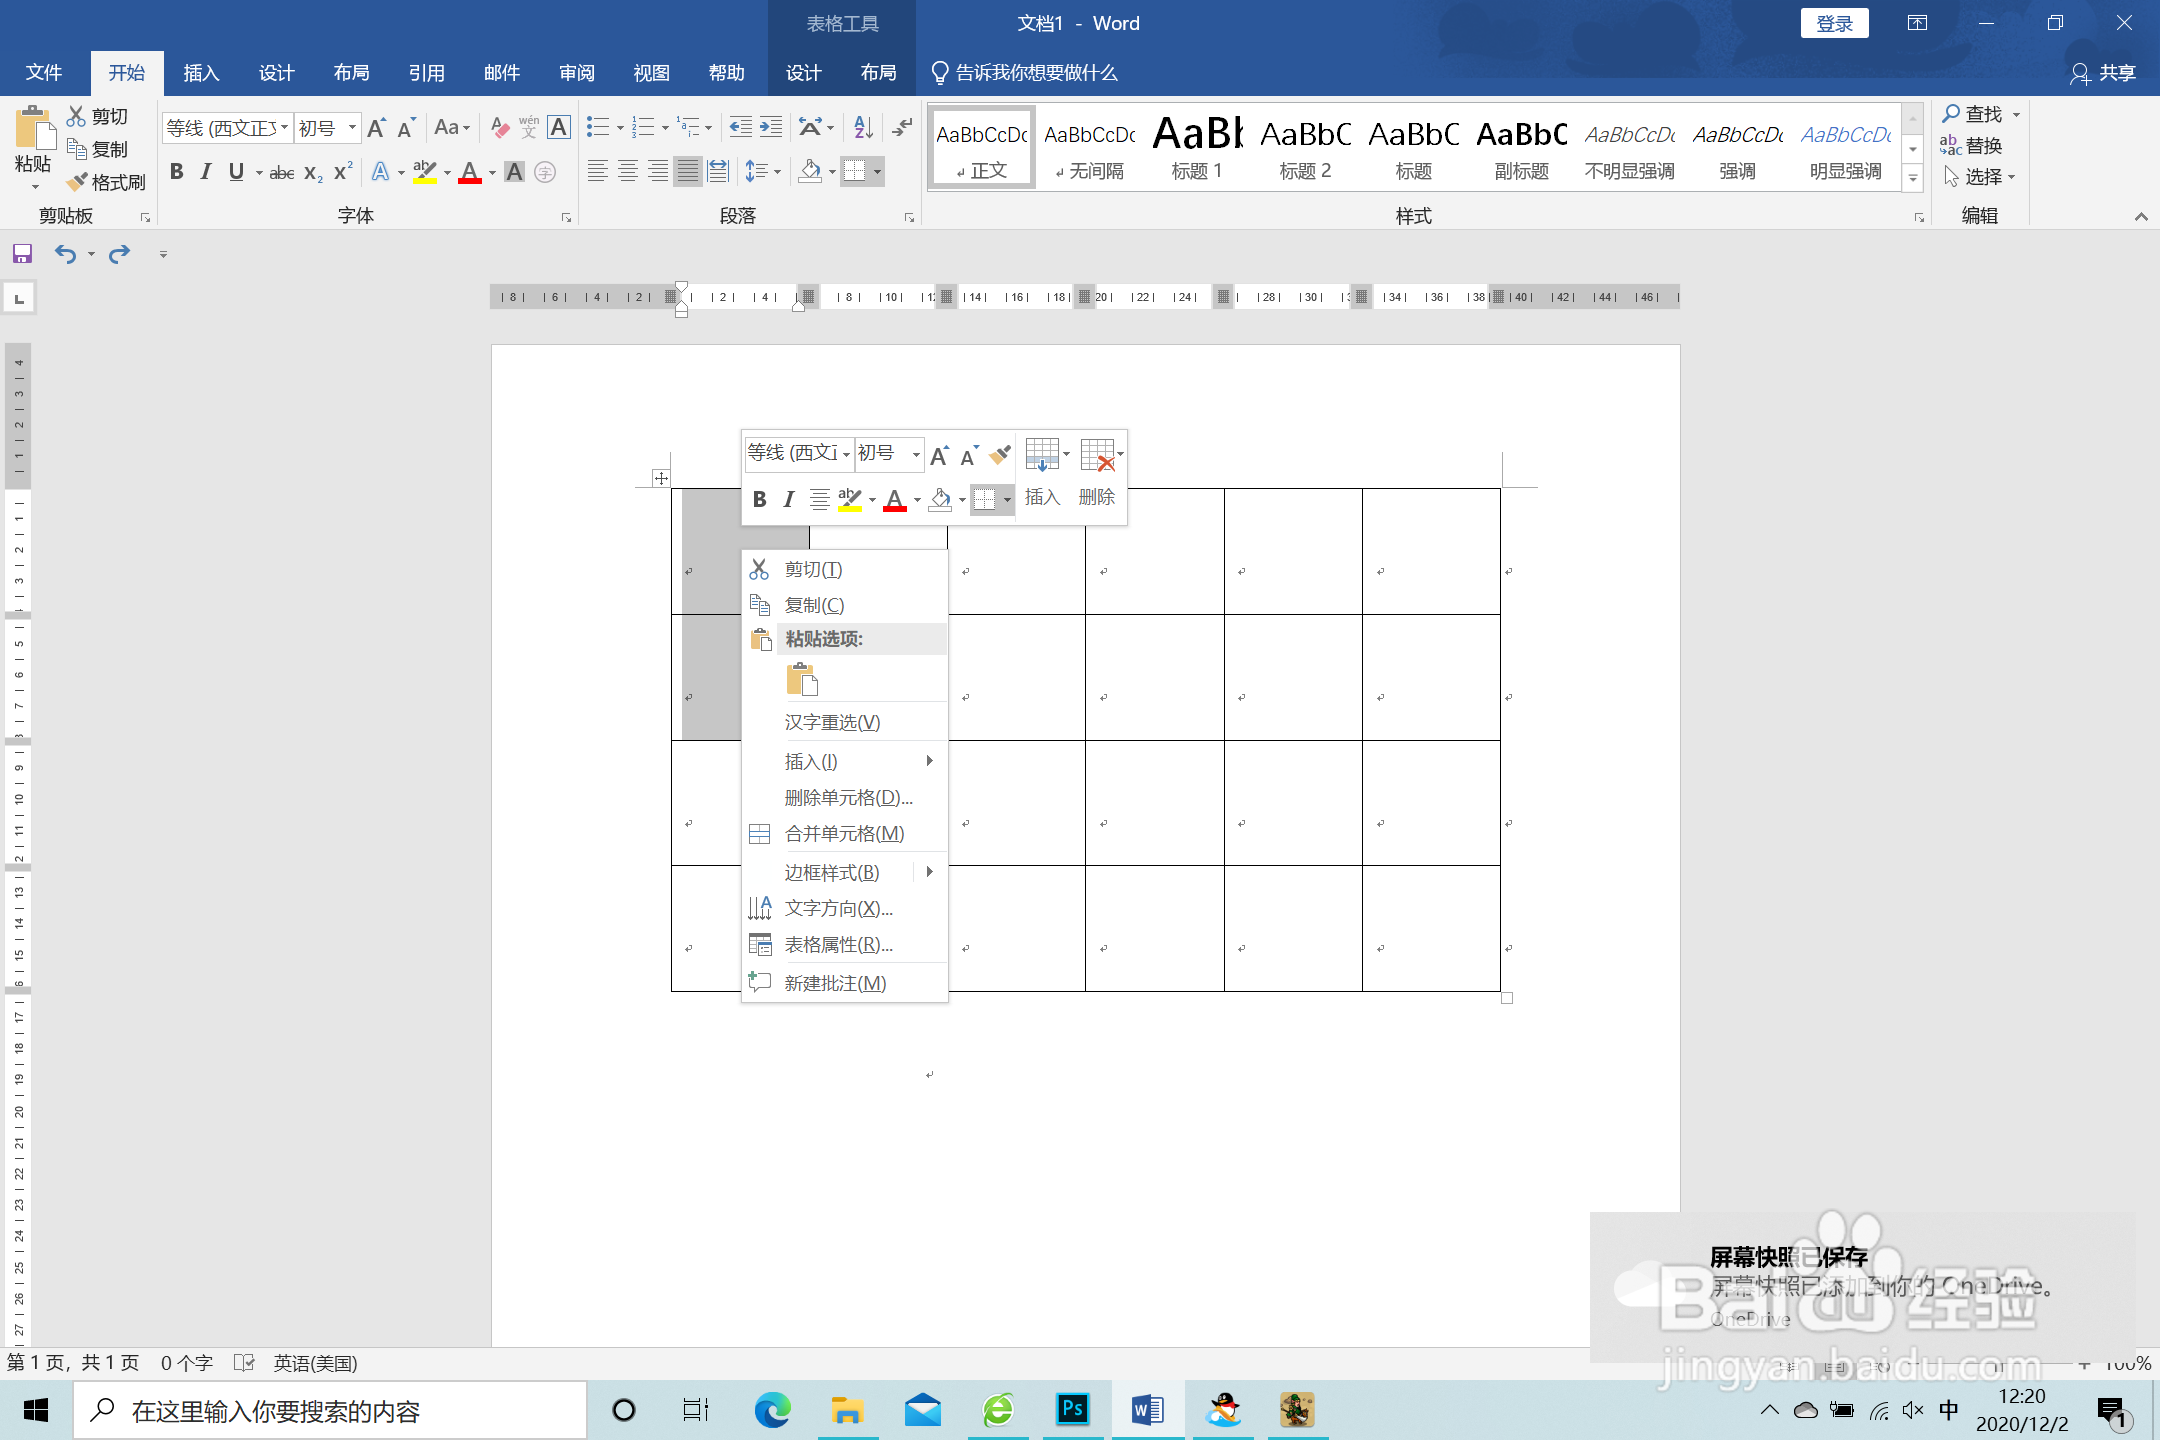
Task: Apply the red font color swatch in ribbon
Action: click(x=470, y=172)
